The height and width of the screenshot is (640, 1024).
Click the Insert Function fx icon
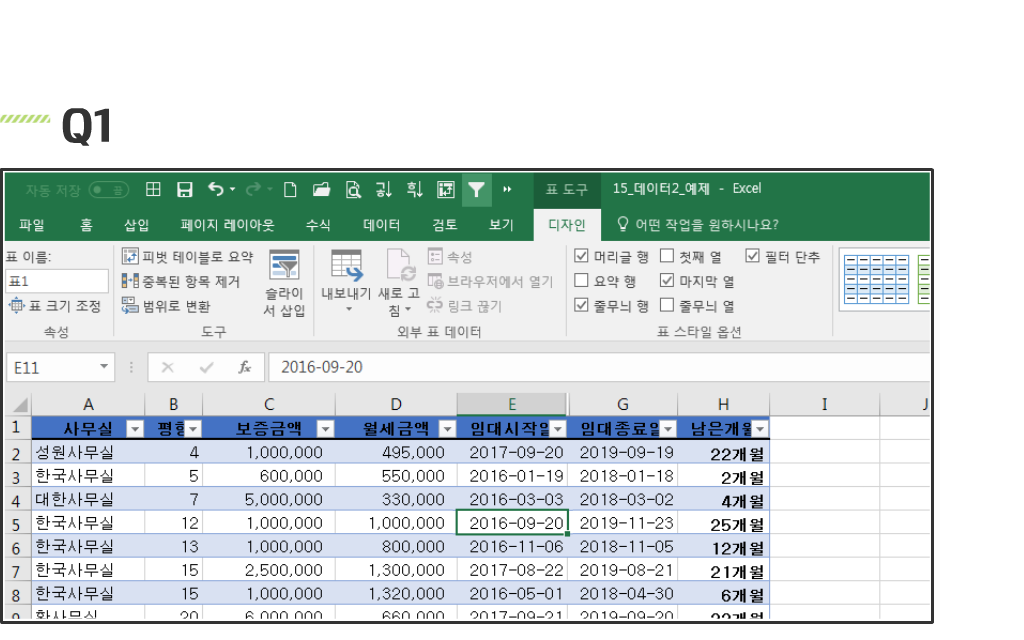(x=245, y=367)
